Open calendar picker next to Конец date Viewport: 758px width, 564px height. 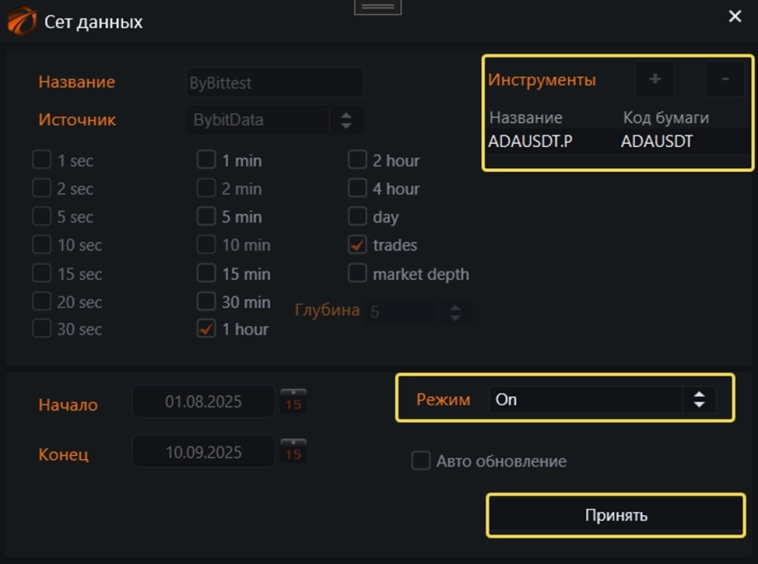[x=293, y=451]
